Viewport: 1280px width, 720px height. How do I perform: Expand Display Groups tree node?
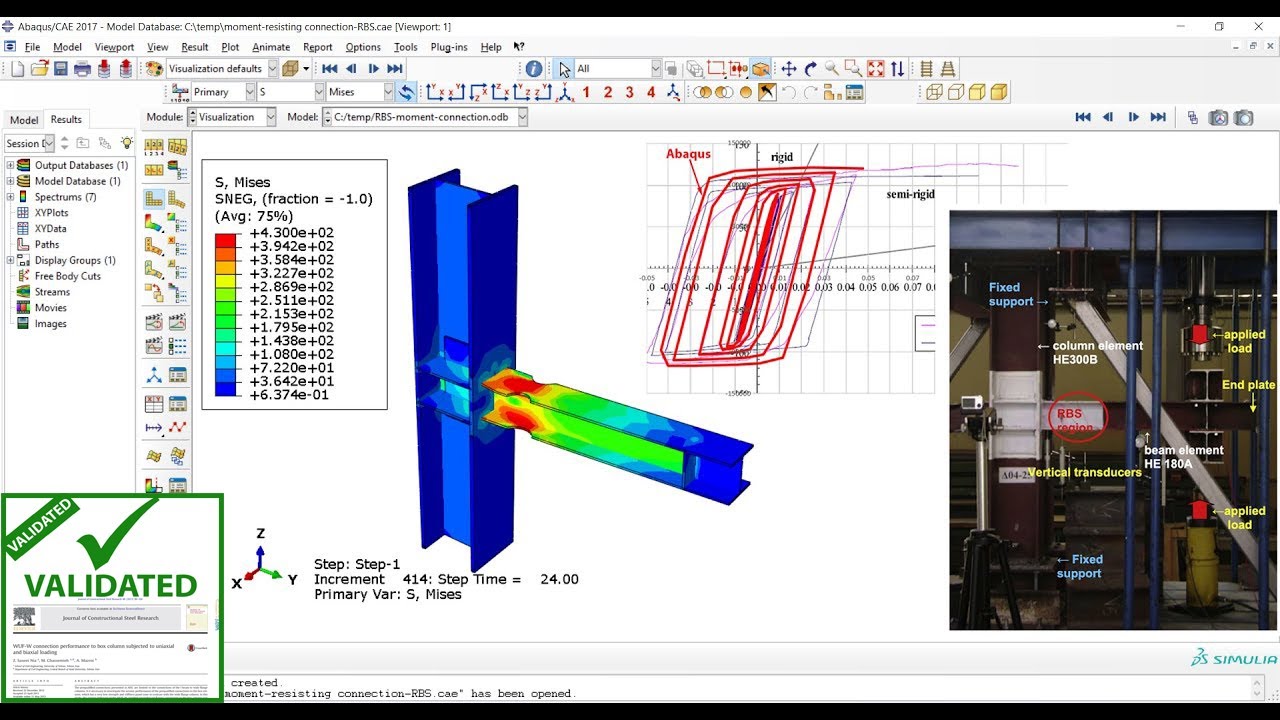(10, 260)
